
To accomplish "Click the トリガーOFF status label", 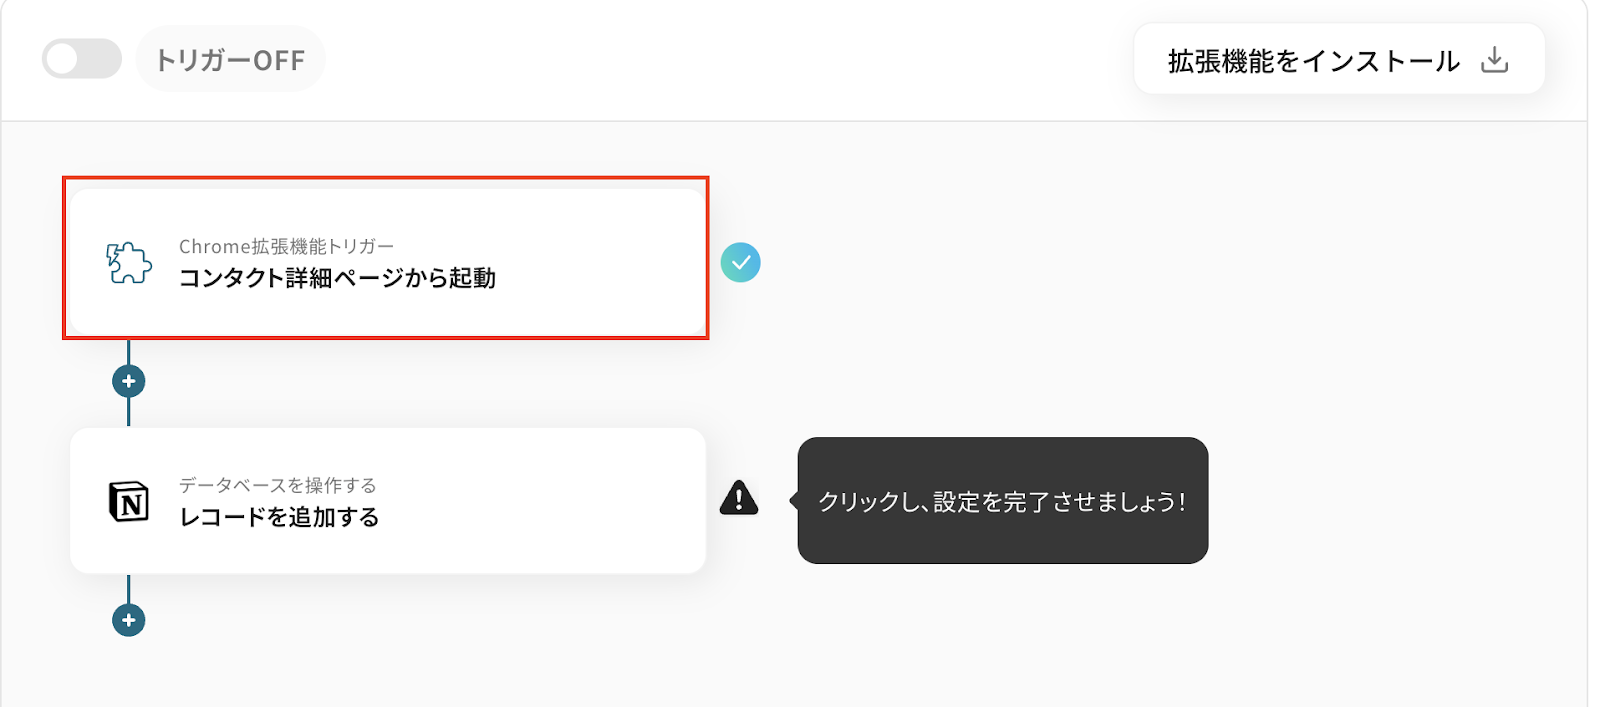I will point(230,60).
